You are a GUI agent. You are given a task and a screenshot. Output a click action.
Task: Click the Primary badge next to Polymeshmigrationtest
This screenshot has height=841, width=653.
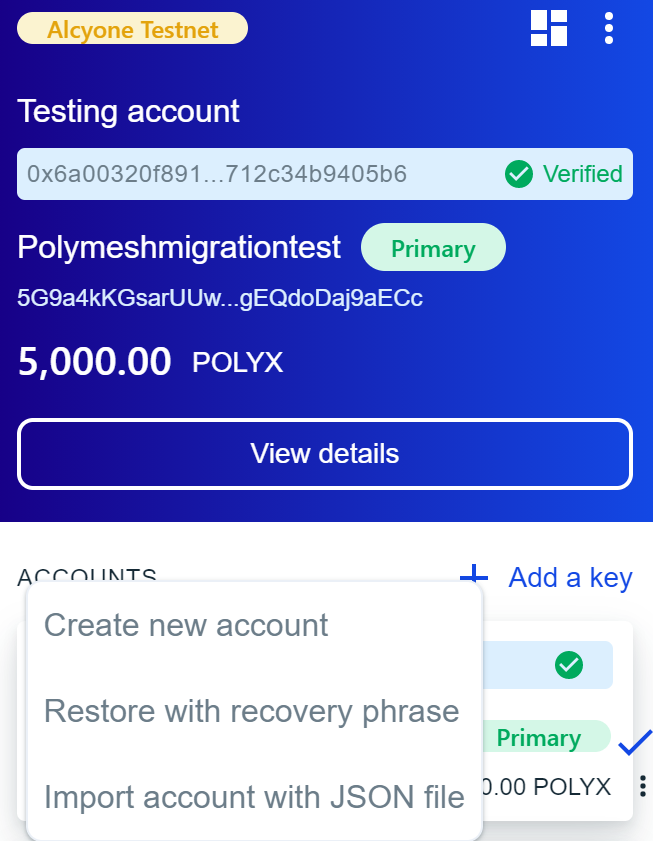click(x=433, y=247)
